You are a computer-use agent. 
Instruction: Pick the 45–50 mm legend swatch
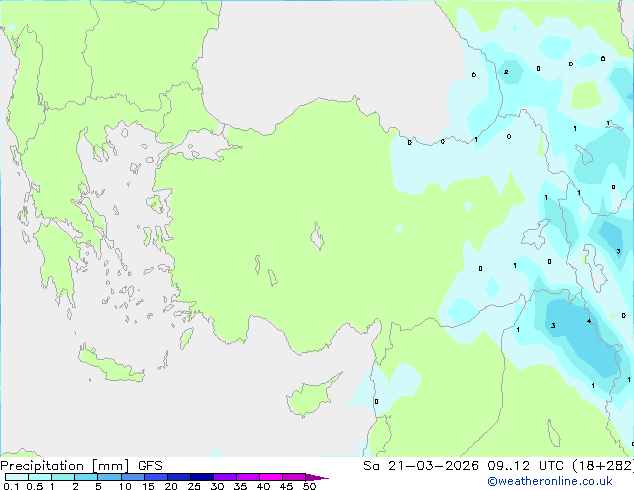click(294, 477)
